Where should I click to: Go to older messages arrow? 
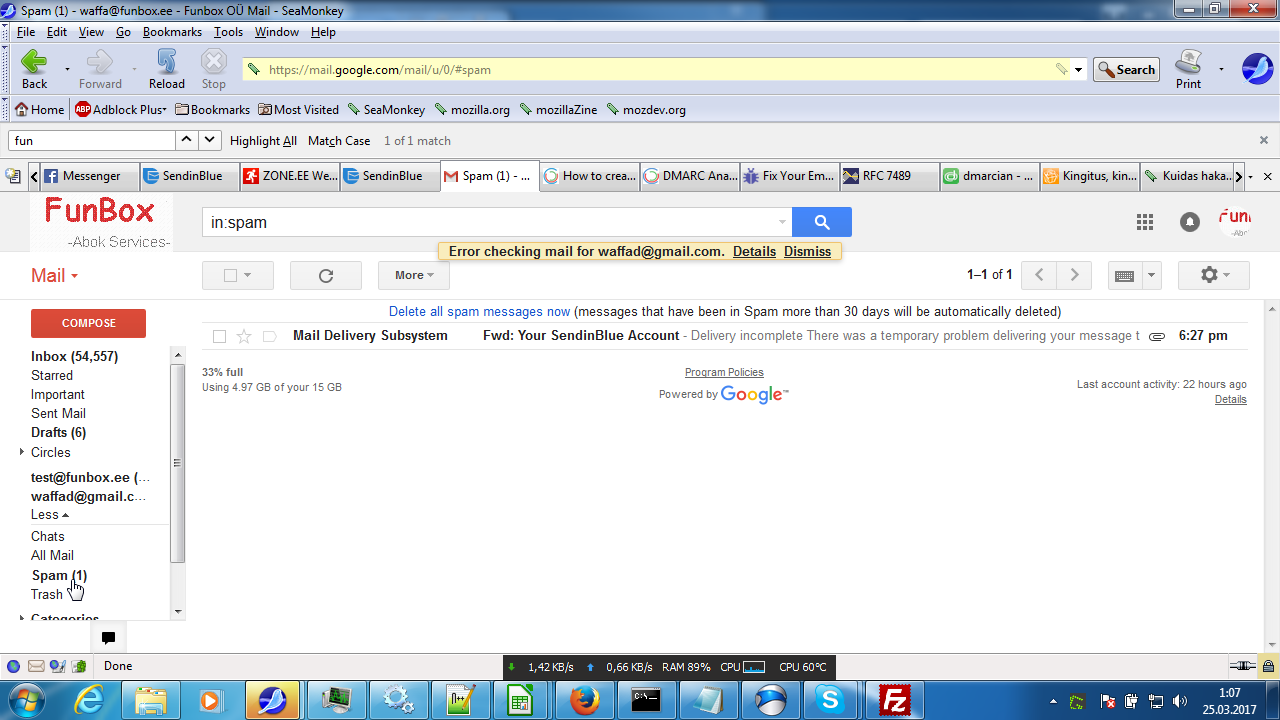(x=1074, y=275)
